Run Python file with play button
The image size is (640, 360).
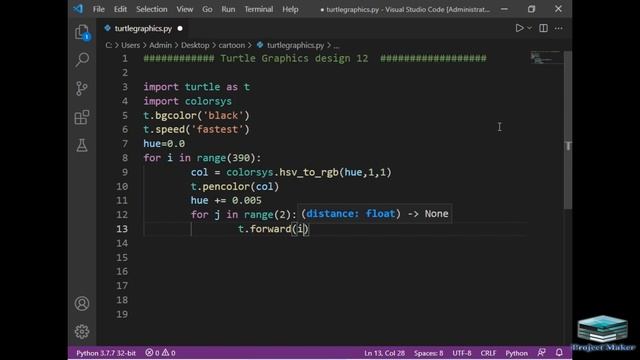coord(519,28)
